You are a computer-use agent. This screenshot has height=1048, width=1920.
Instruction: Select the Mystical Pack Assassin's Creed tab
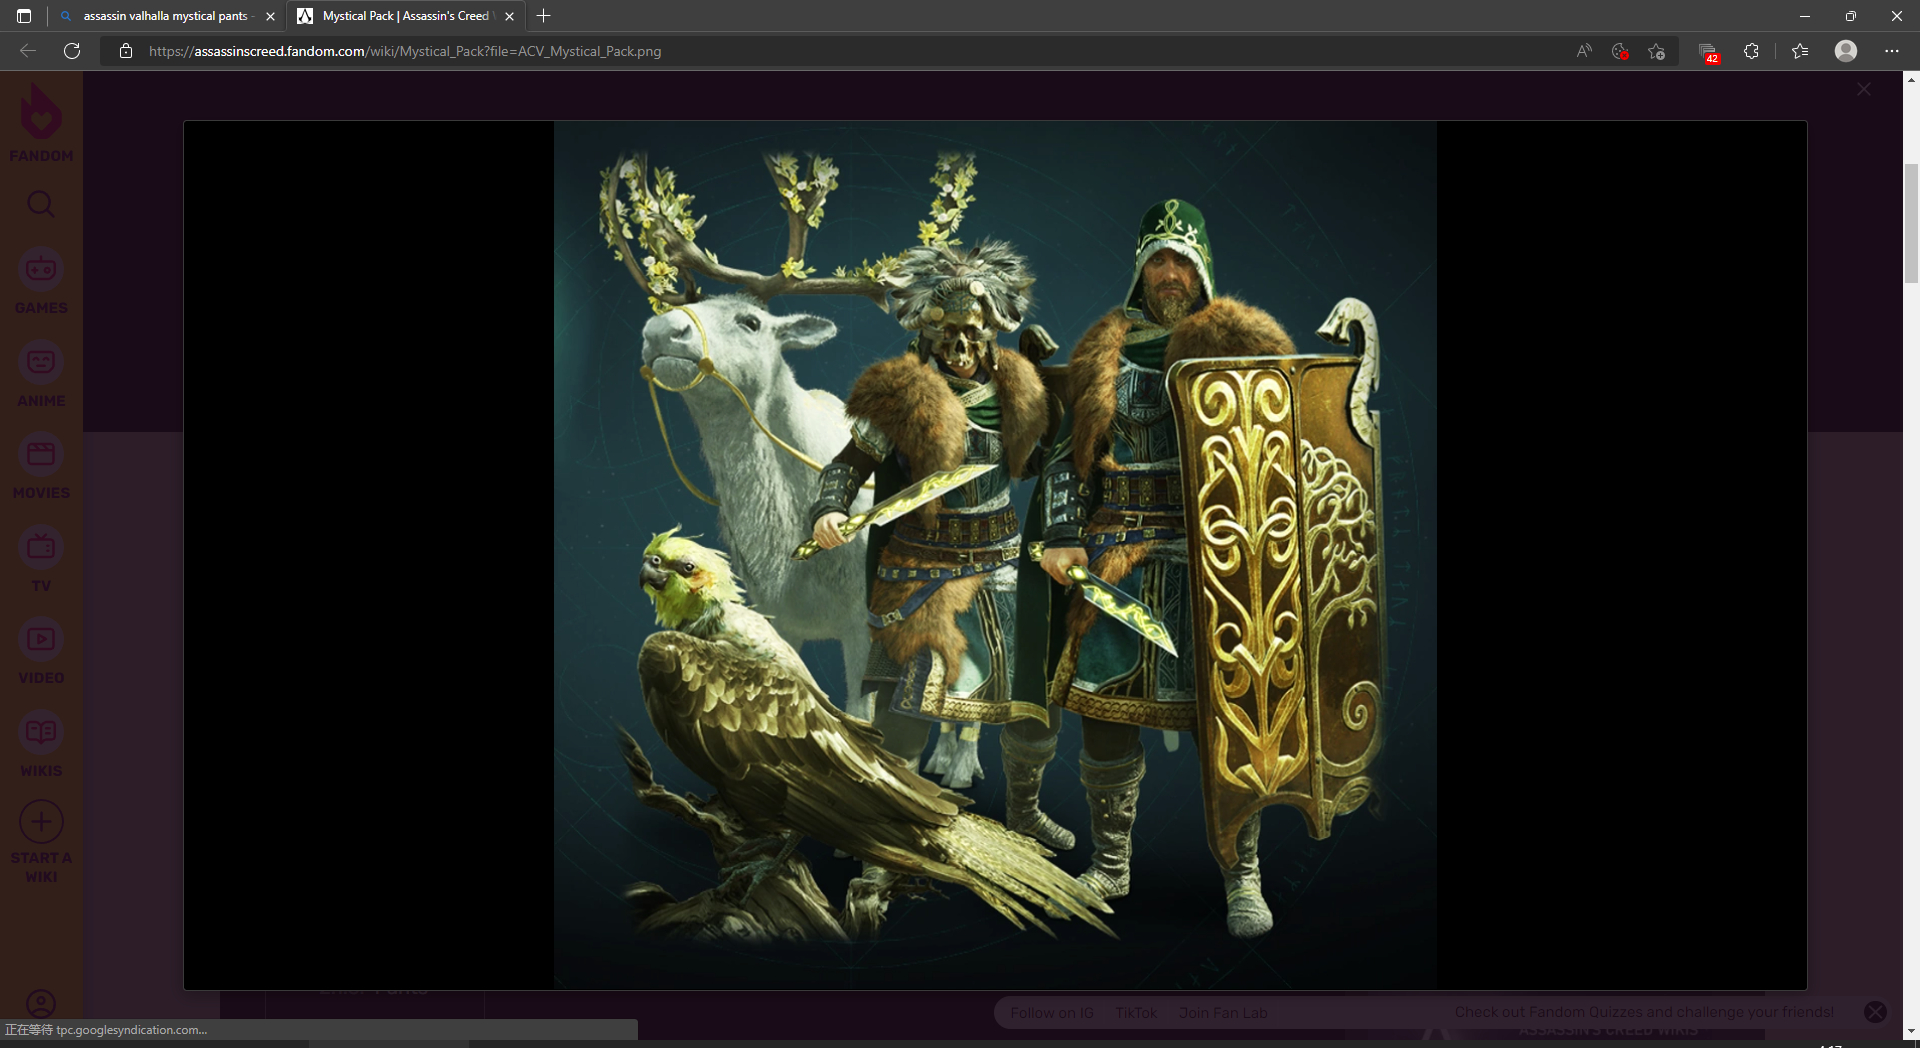pos(406,16)
